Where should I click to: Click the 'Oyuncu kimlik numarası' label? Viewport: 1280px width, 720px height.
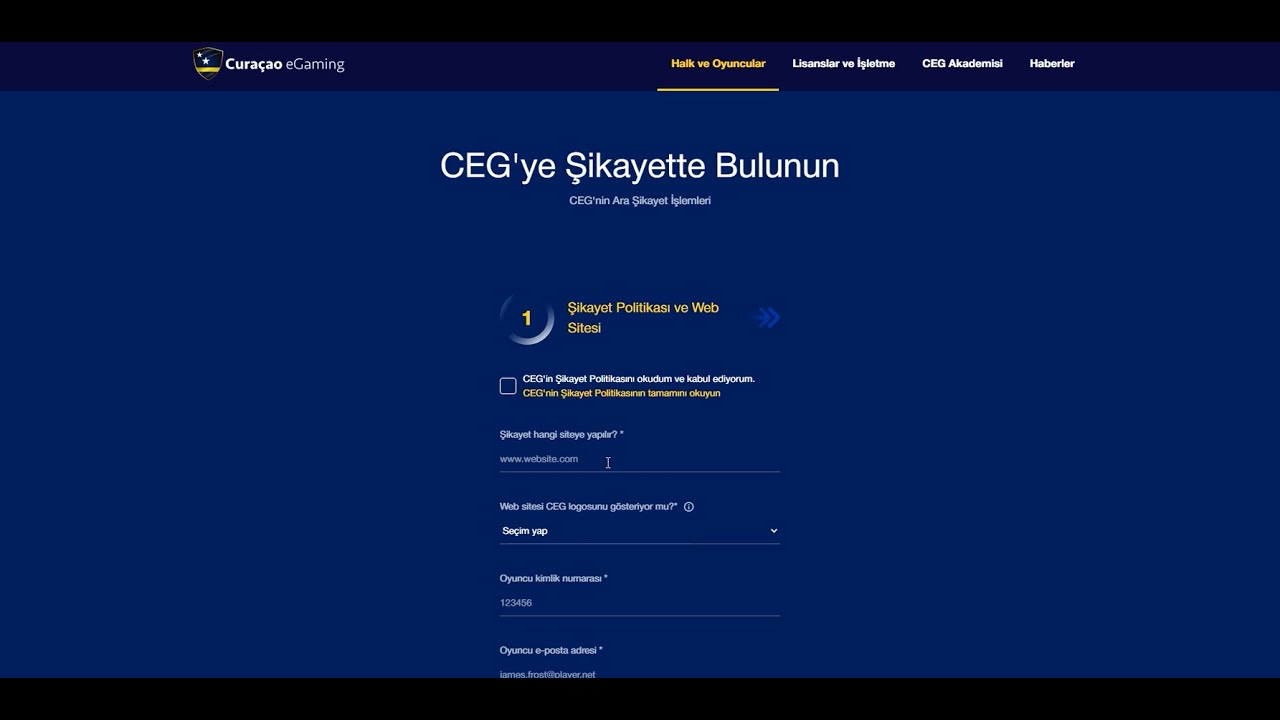pyautogui.click(x=554, y=579)
